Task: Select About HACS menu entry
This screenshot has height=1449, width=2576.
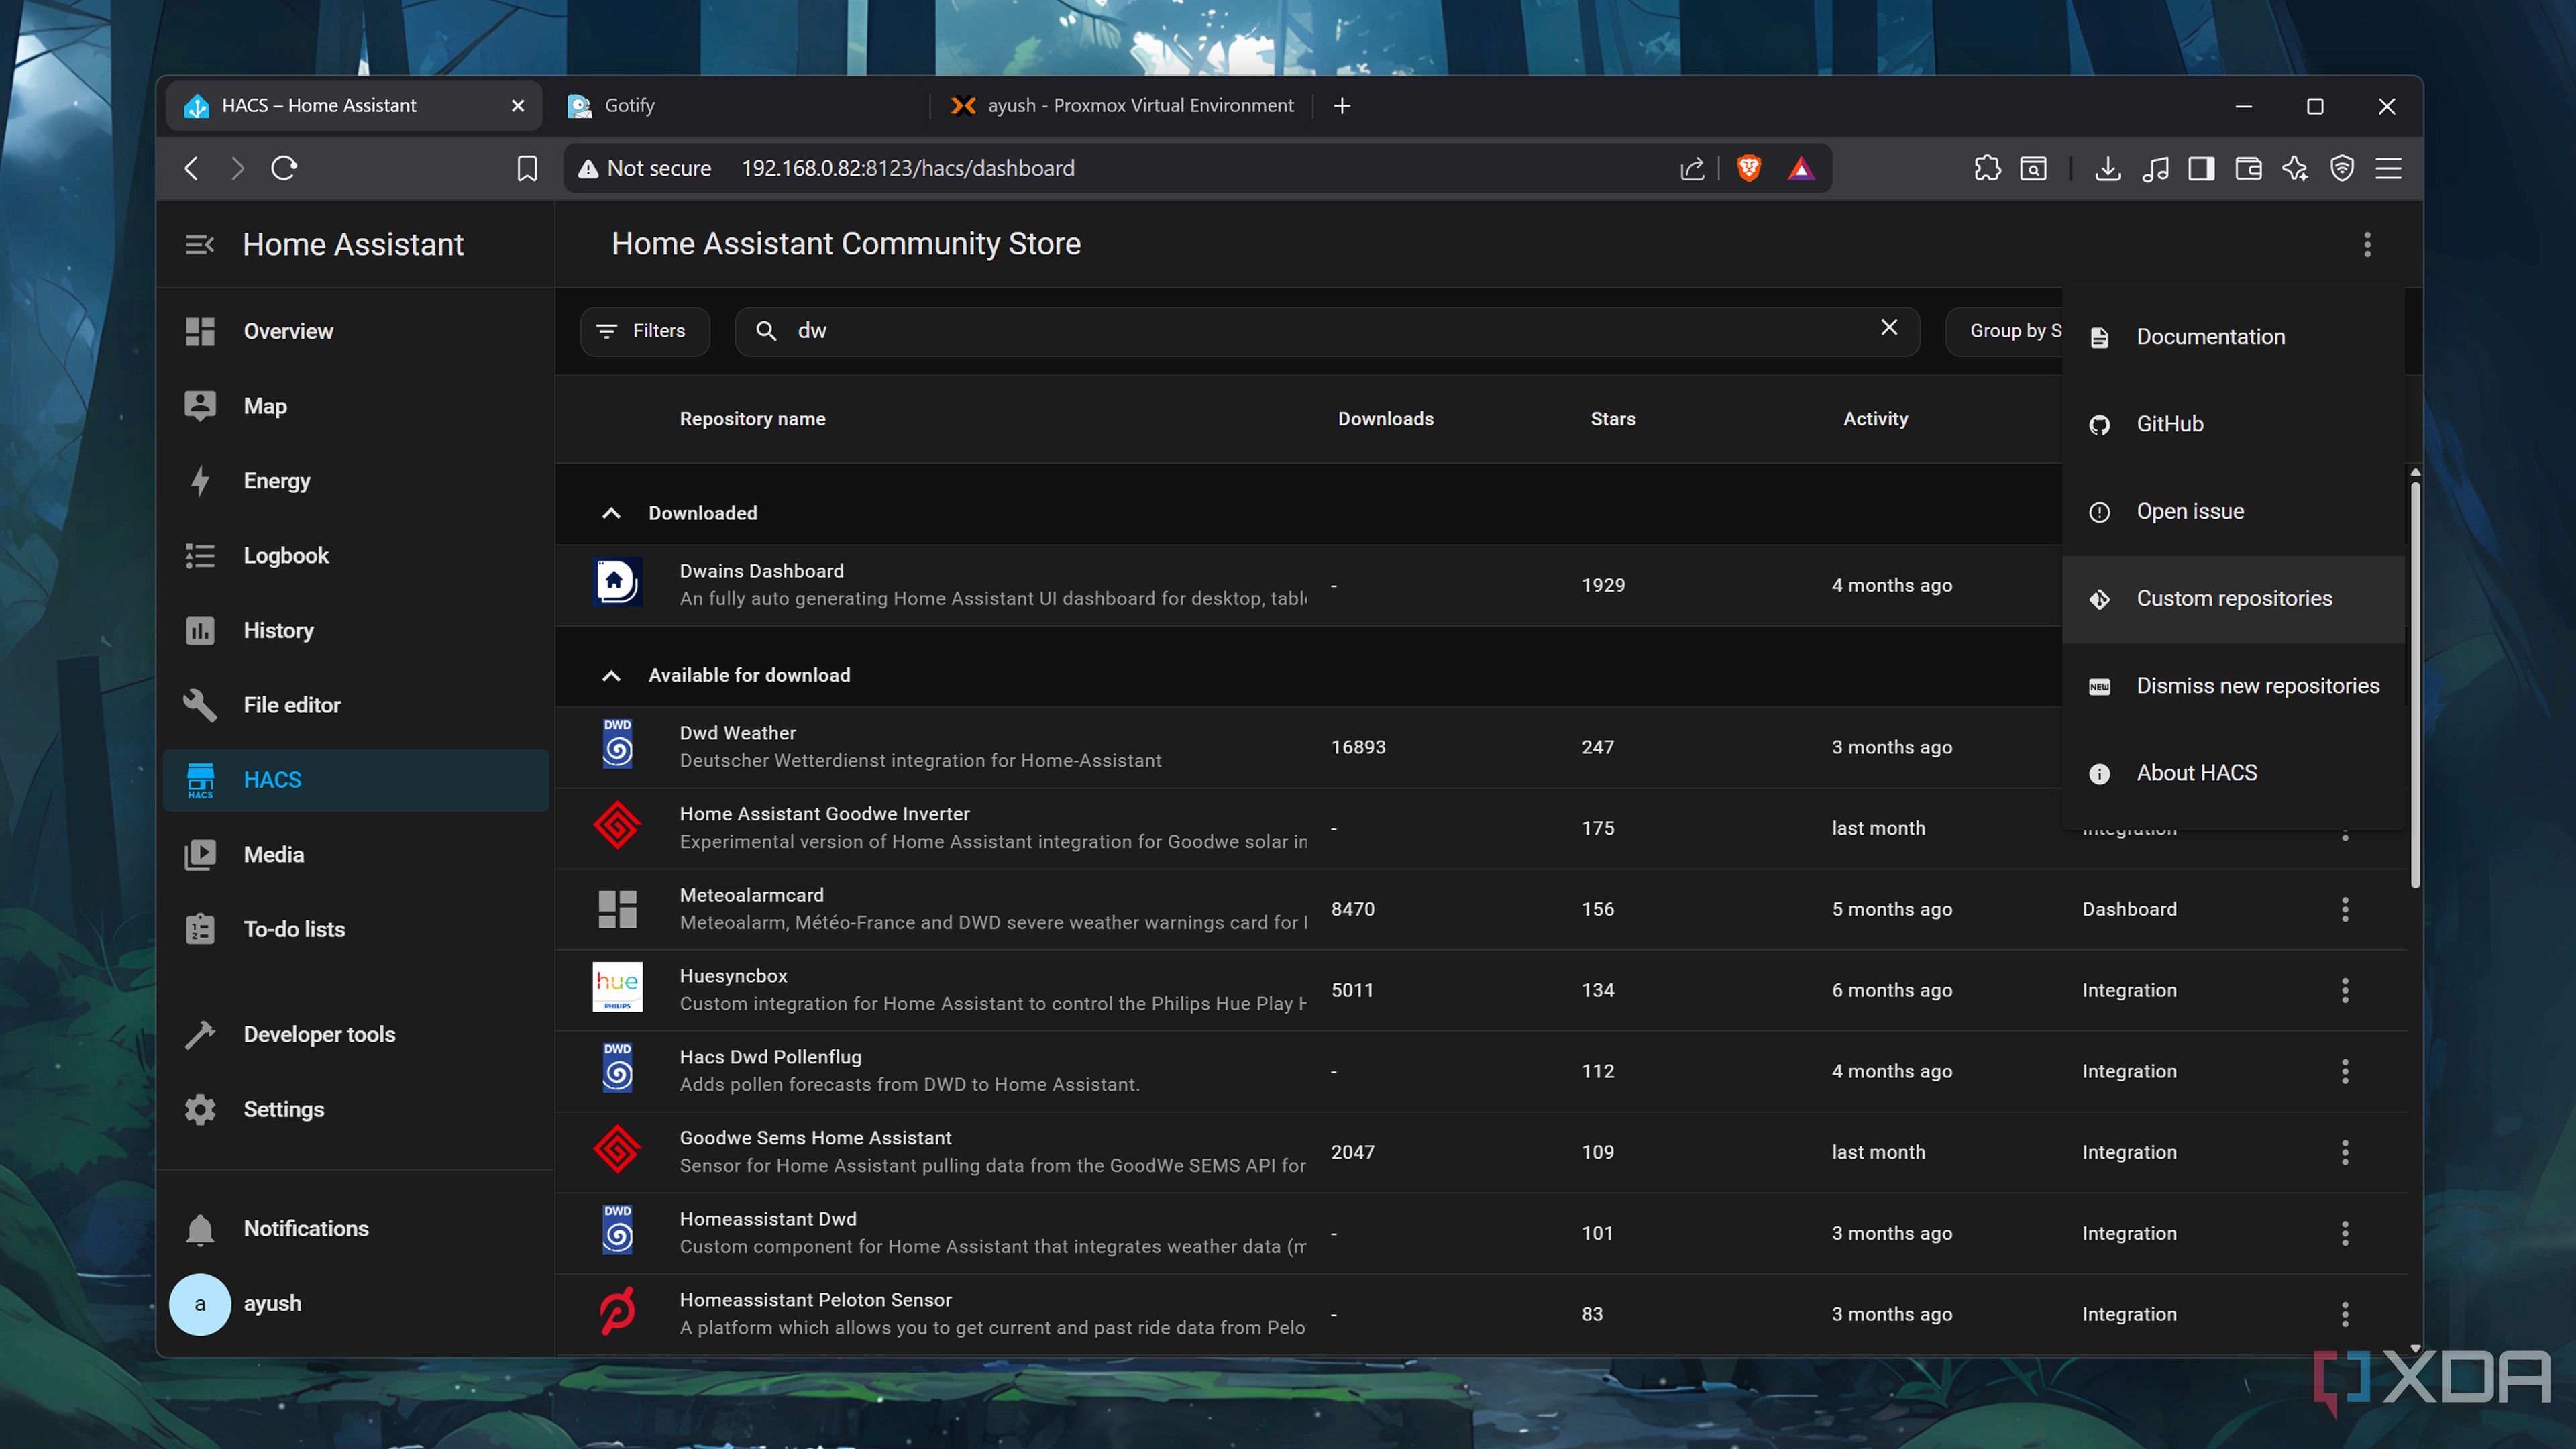Action: click(2234, 773)
